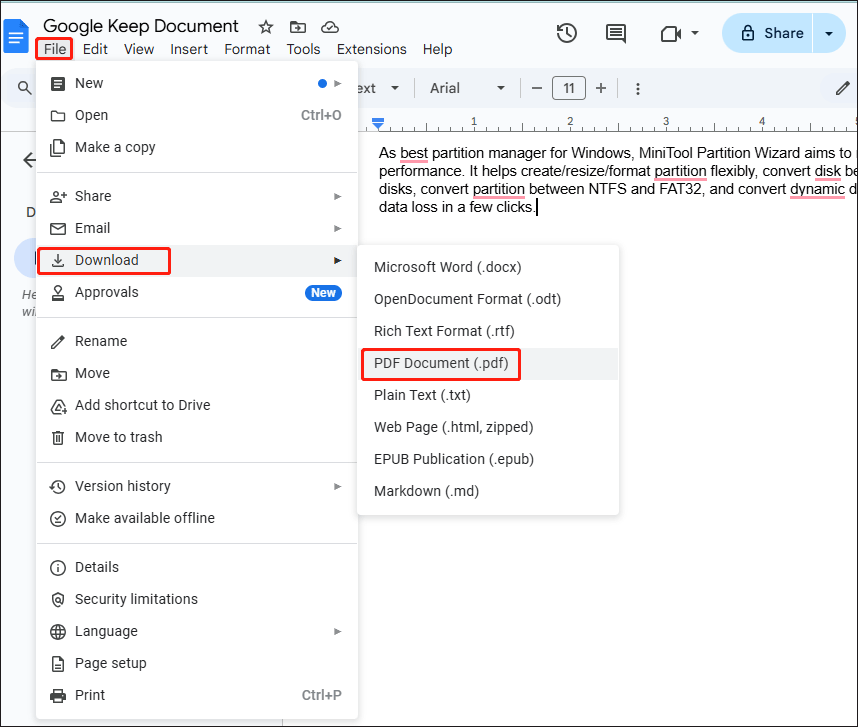Screen dimensions: 858x727
Task: Download as Microsoft Word (.docx)
Action: coord(488,267)
